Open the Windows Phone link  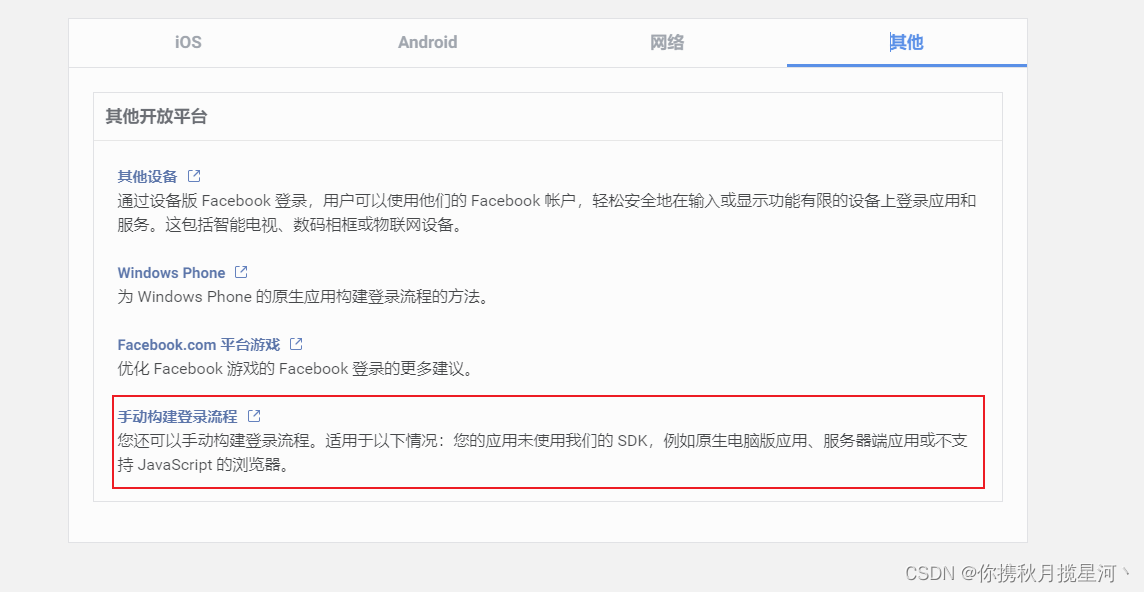[x=171, y=273]
